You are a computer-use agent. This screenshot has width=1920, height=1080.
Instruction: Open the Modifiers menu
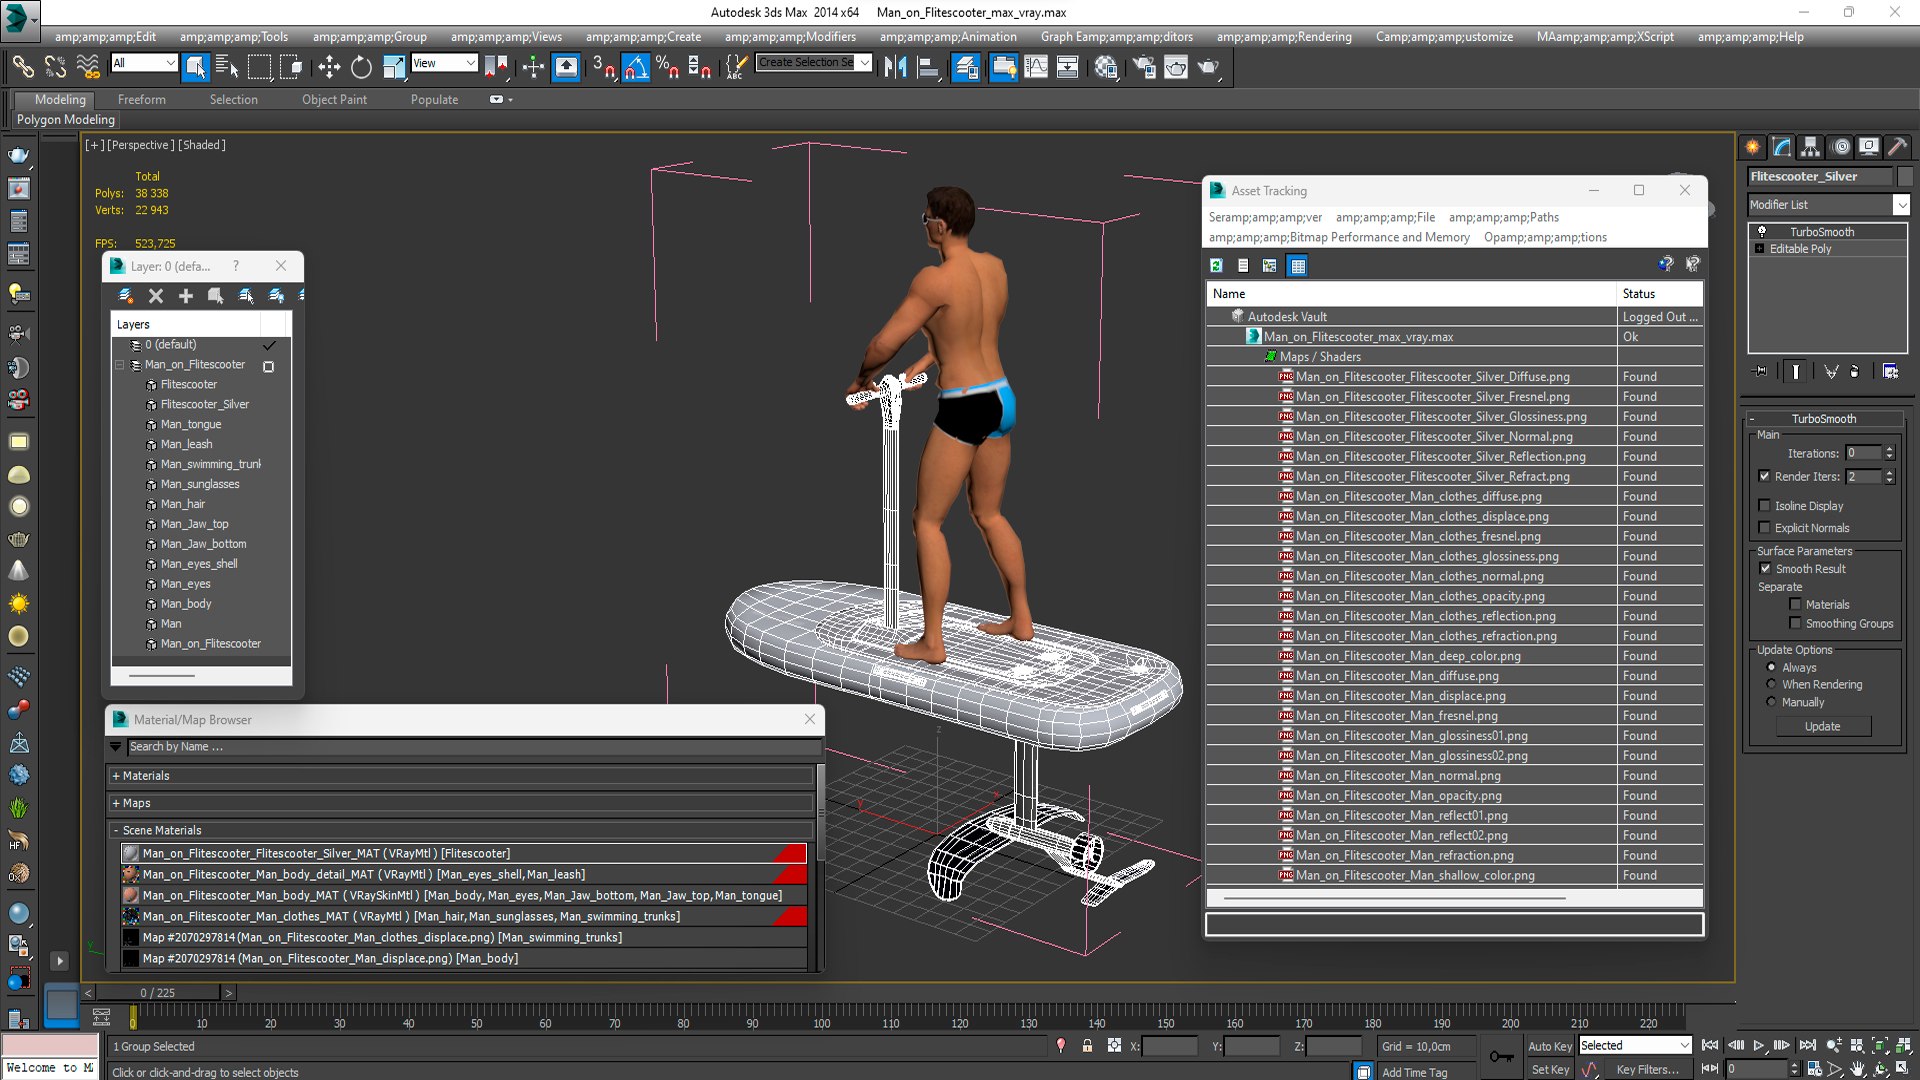click(x=790, y=37)
